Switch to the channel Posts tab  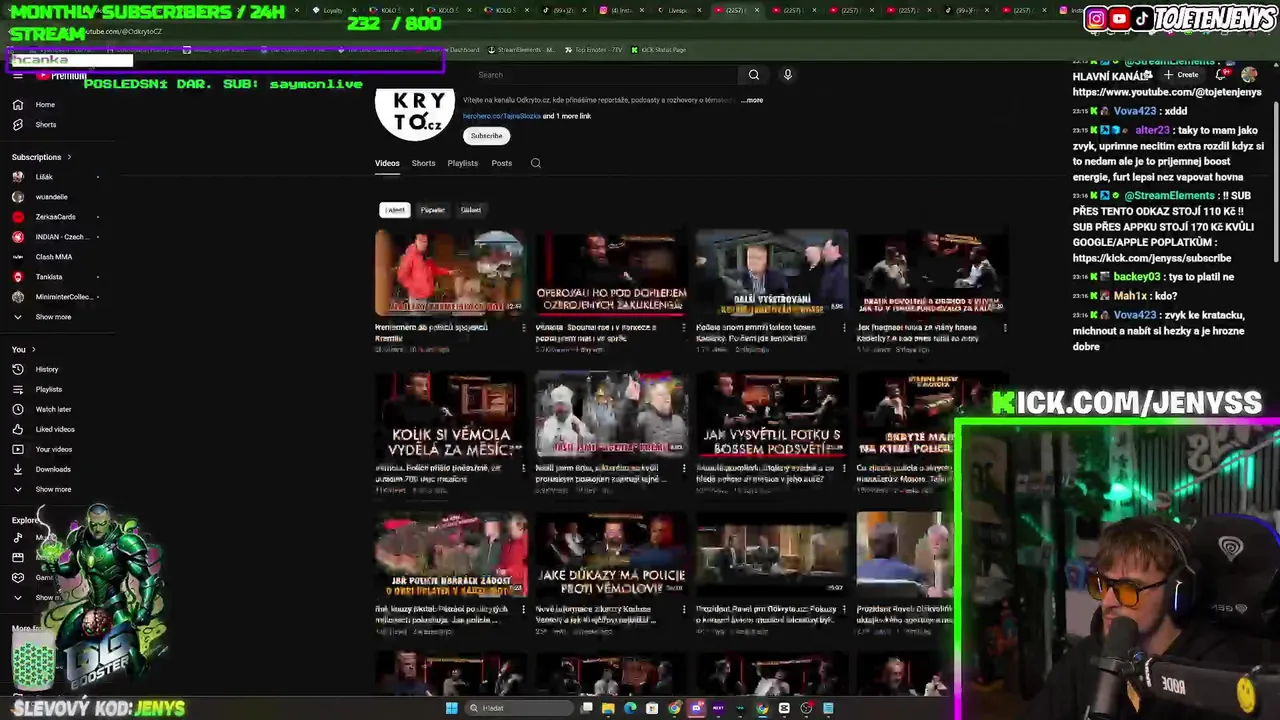coord(501,164)
